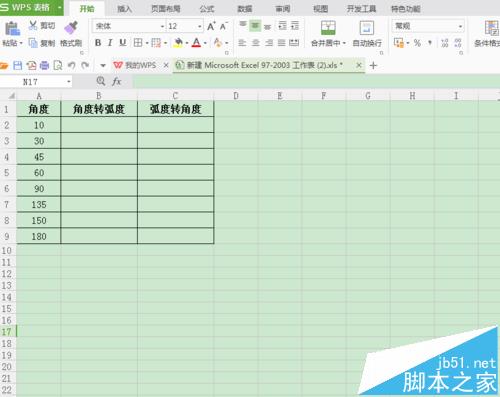500x397 pixels.
Task: Select column B header
Action: tap(99, 96)
